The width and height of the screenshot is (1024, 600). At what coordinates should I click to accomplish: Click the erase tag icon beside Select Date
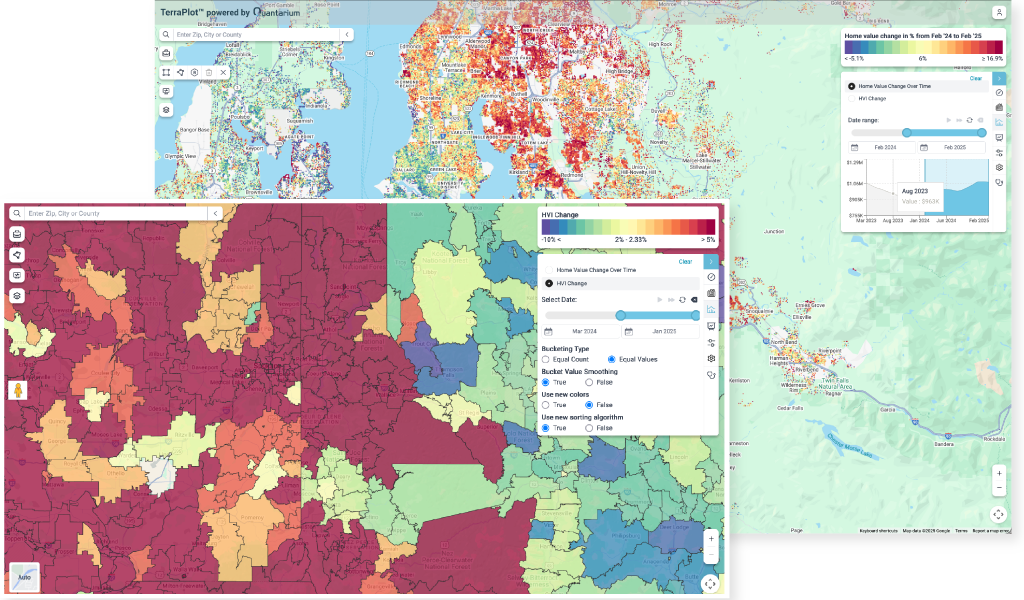click(694, 300)
